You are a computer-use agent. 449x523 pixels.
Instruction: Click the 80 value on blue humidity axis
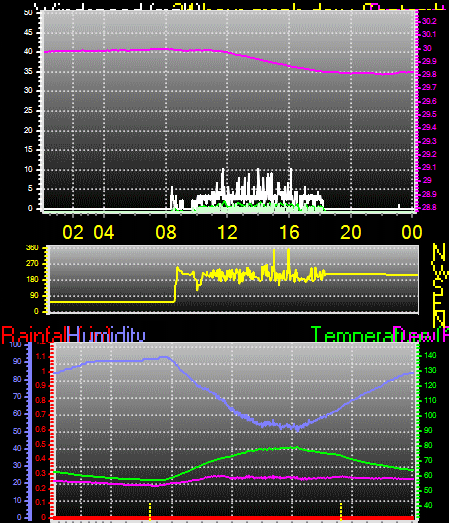tap(17, 379)
